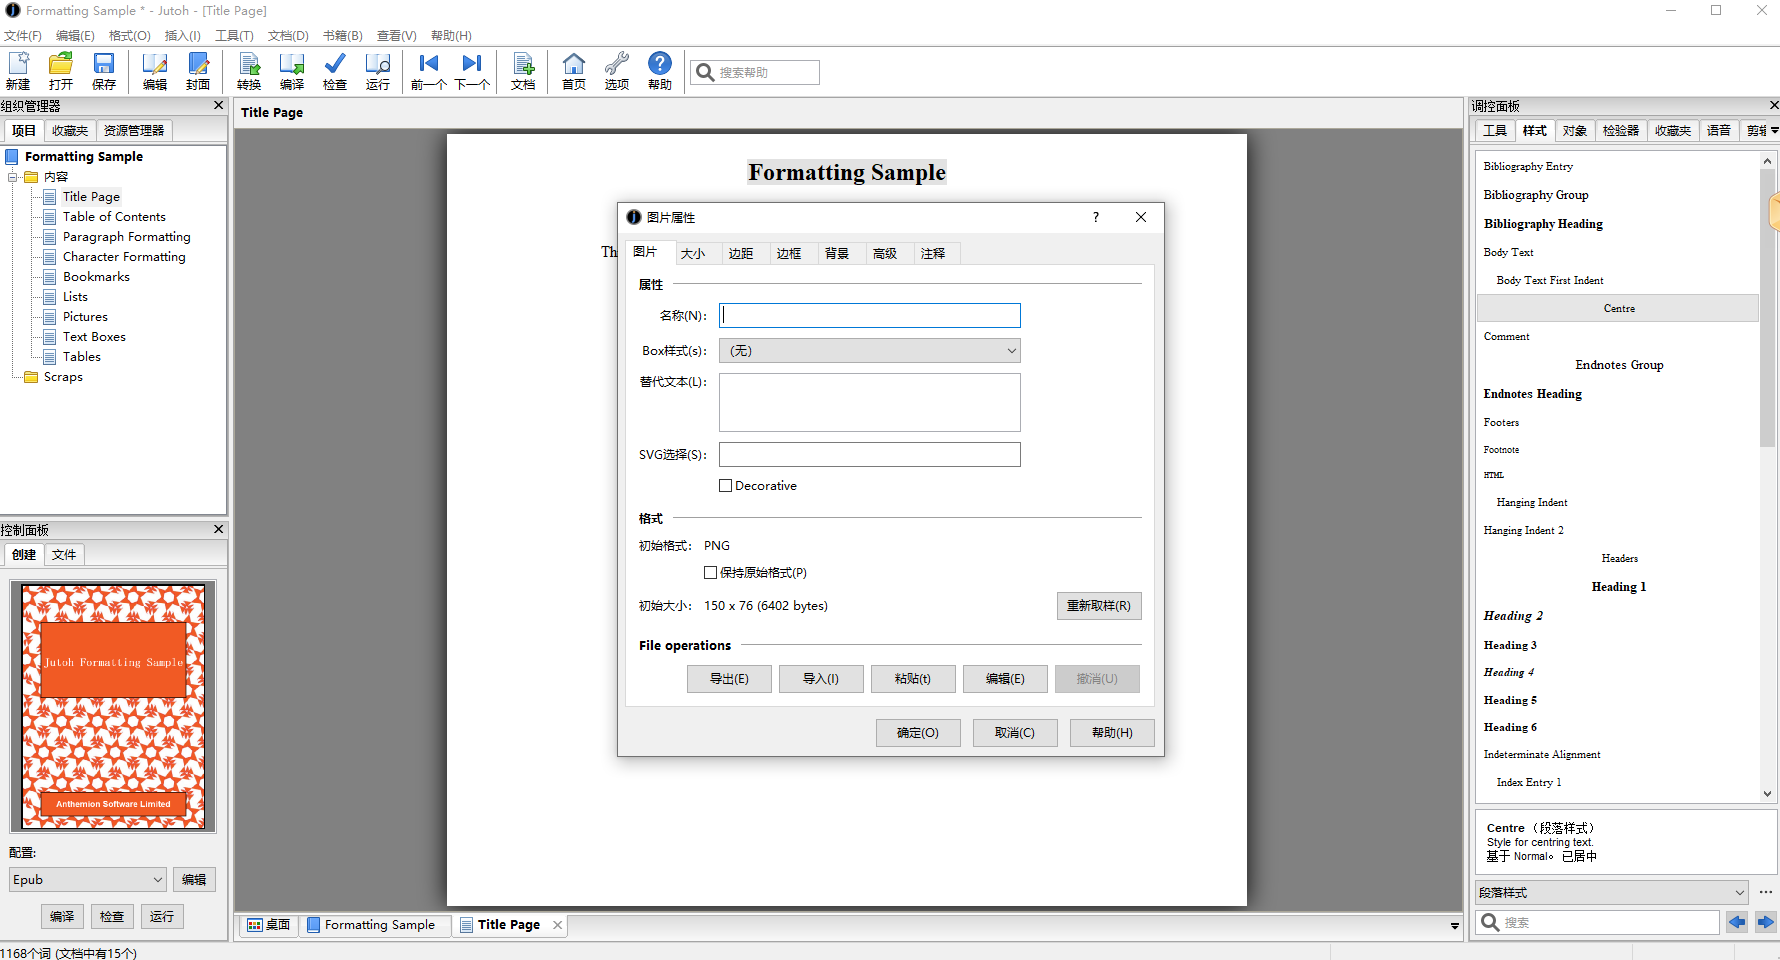Collapse the 内容 tree folder
This screenshot has height=960, width=1780.
point(13,177)
